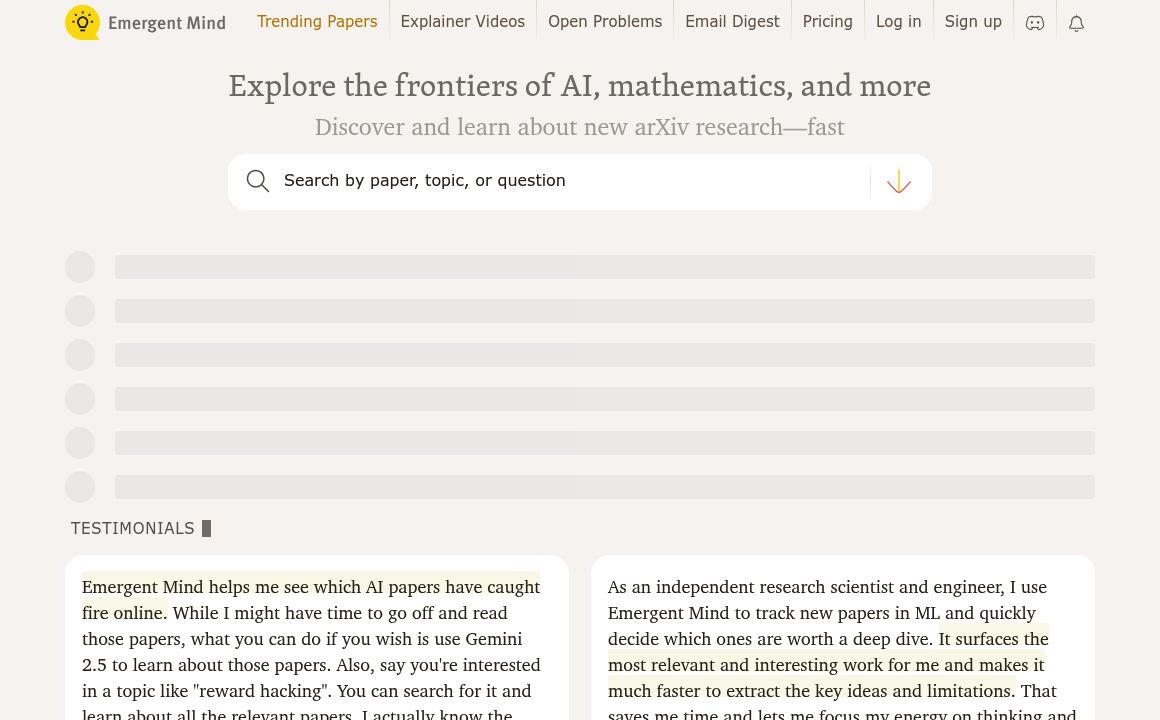Click the first loading placeholder circle
Image resolution: width=1160 pixels, height=720 pixels.
click(x=80, y=267)
